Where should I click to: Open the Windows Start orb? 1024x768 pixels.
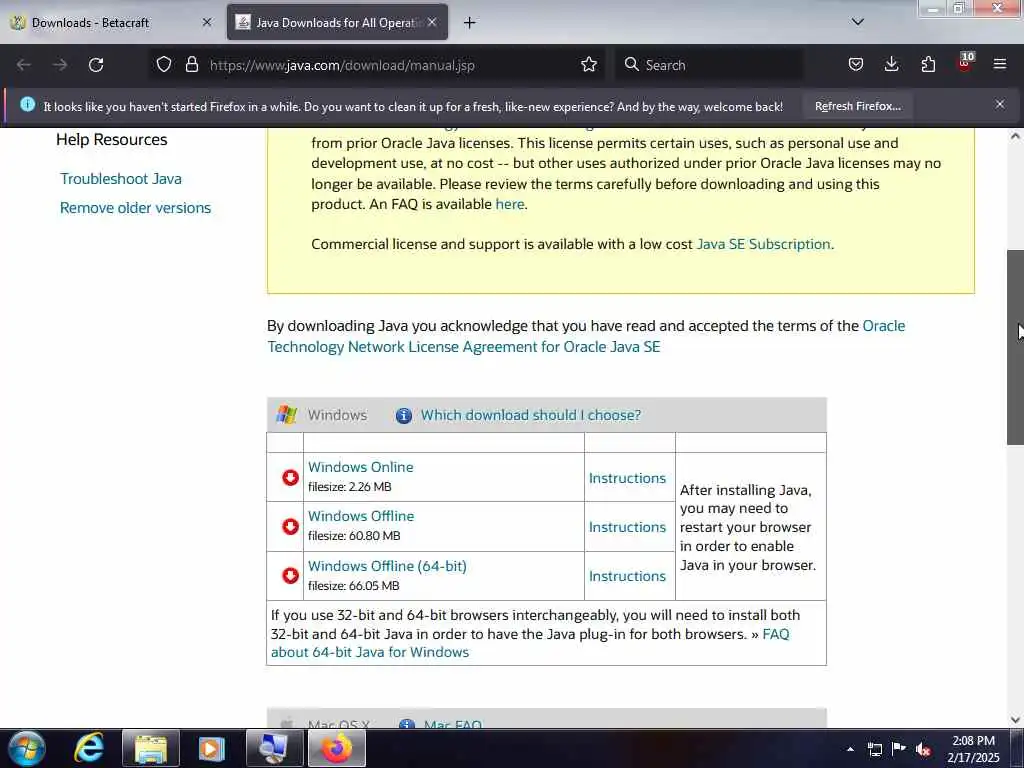pos(27,748)
